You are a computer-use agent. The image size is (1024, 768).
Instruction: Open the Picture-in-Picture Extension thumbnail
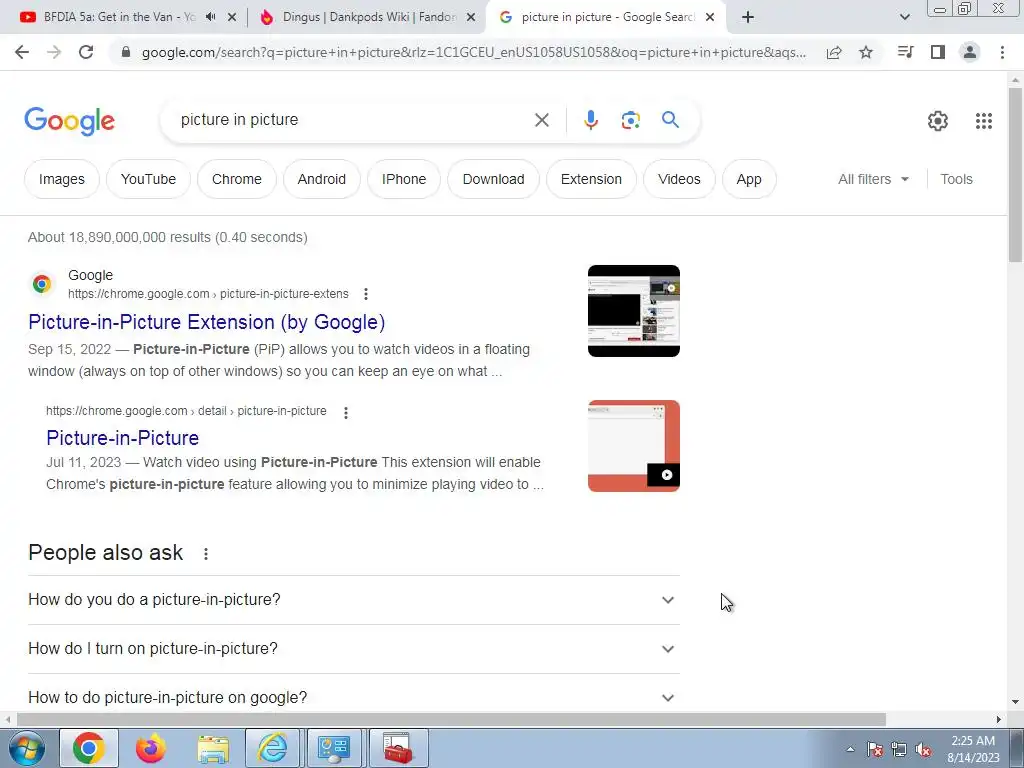[633, 311]
